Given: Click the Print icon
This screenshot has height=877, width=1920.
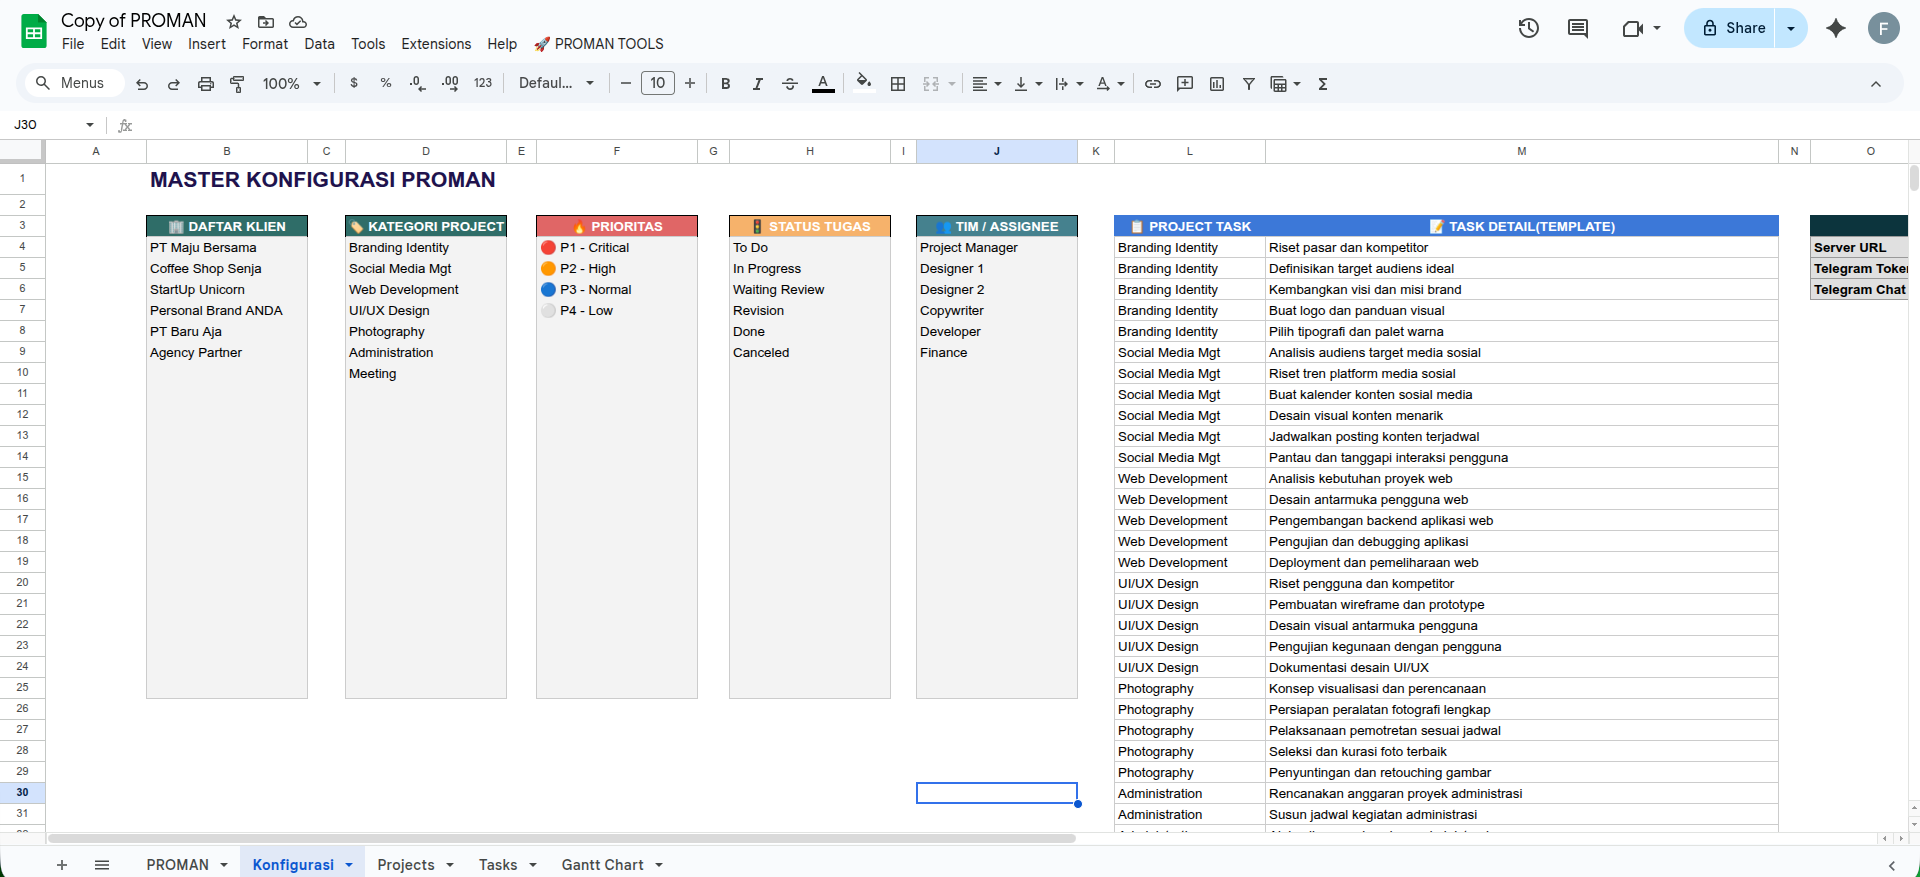Looking at the screenshot, I should (x=205, y=84).
